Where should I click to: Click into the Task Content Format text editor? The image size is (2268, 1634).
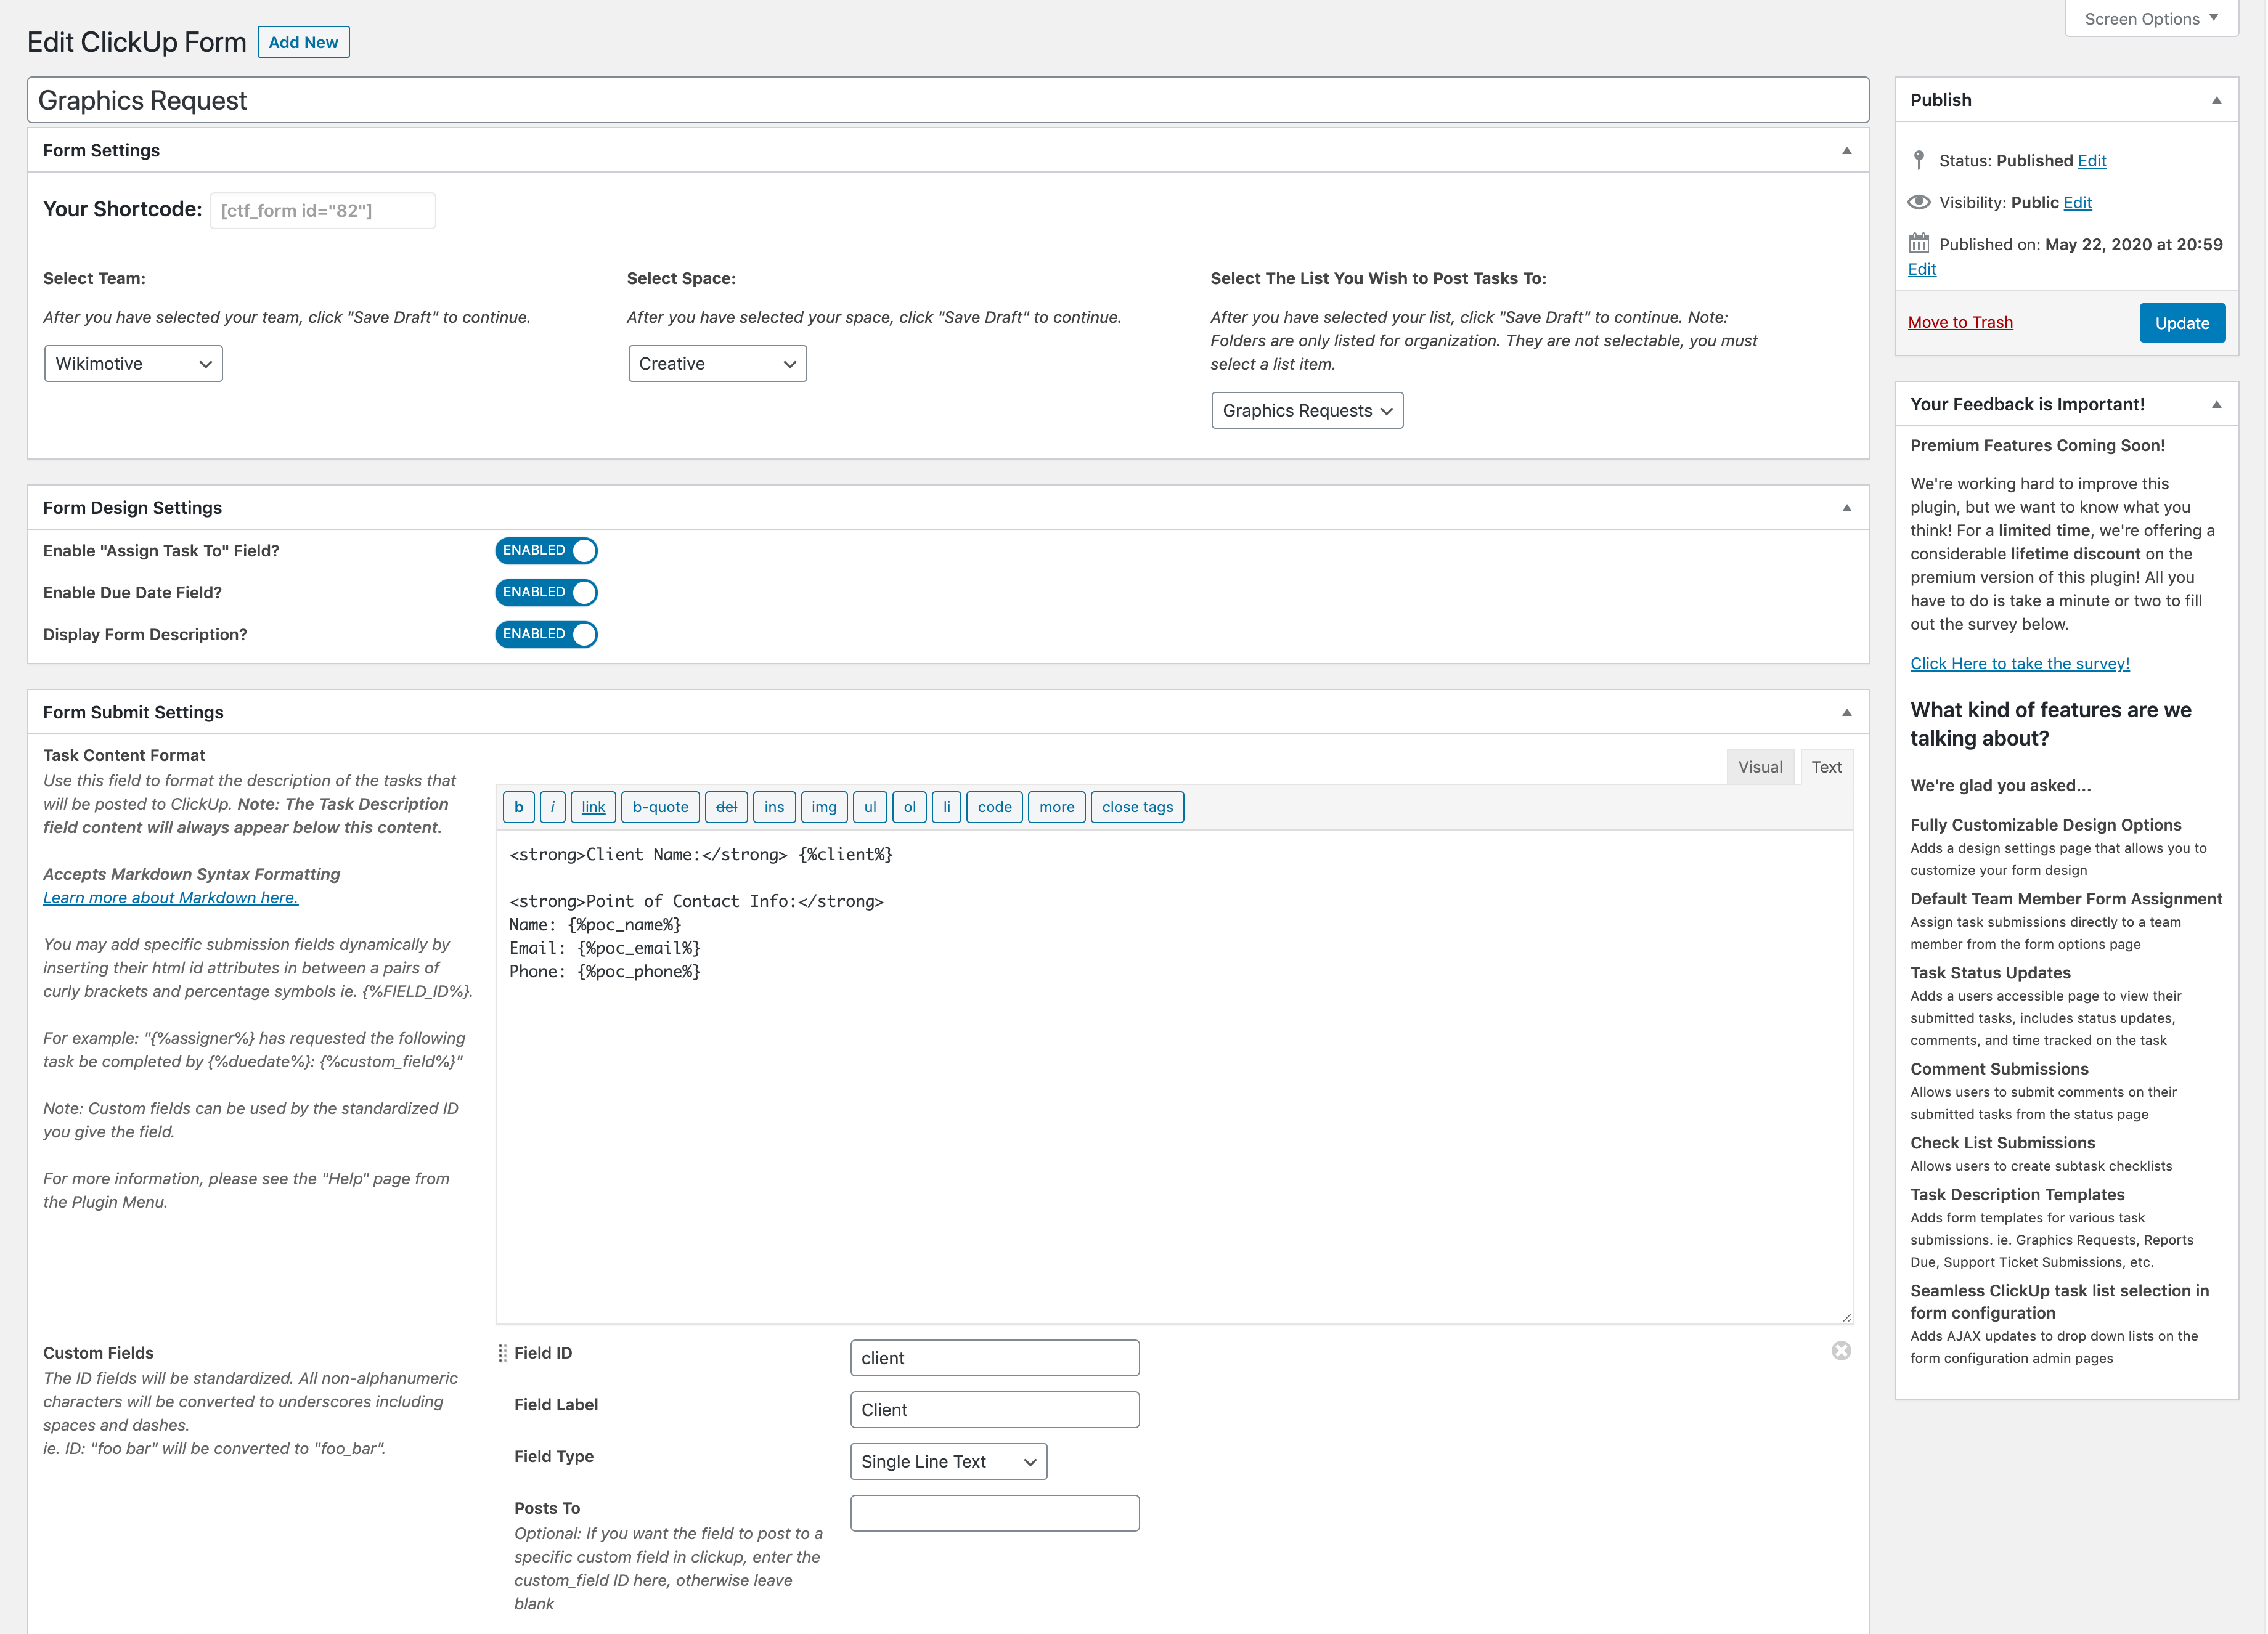[1174, 1077]
